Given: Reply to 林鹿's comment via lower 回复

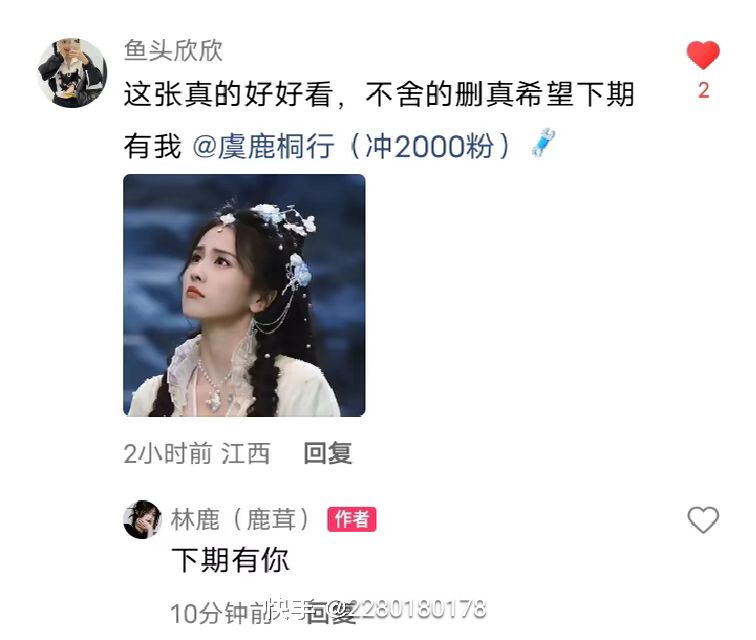Looking at the screenshot, I should (331, 613).
